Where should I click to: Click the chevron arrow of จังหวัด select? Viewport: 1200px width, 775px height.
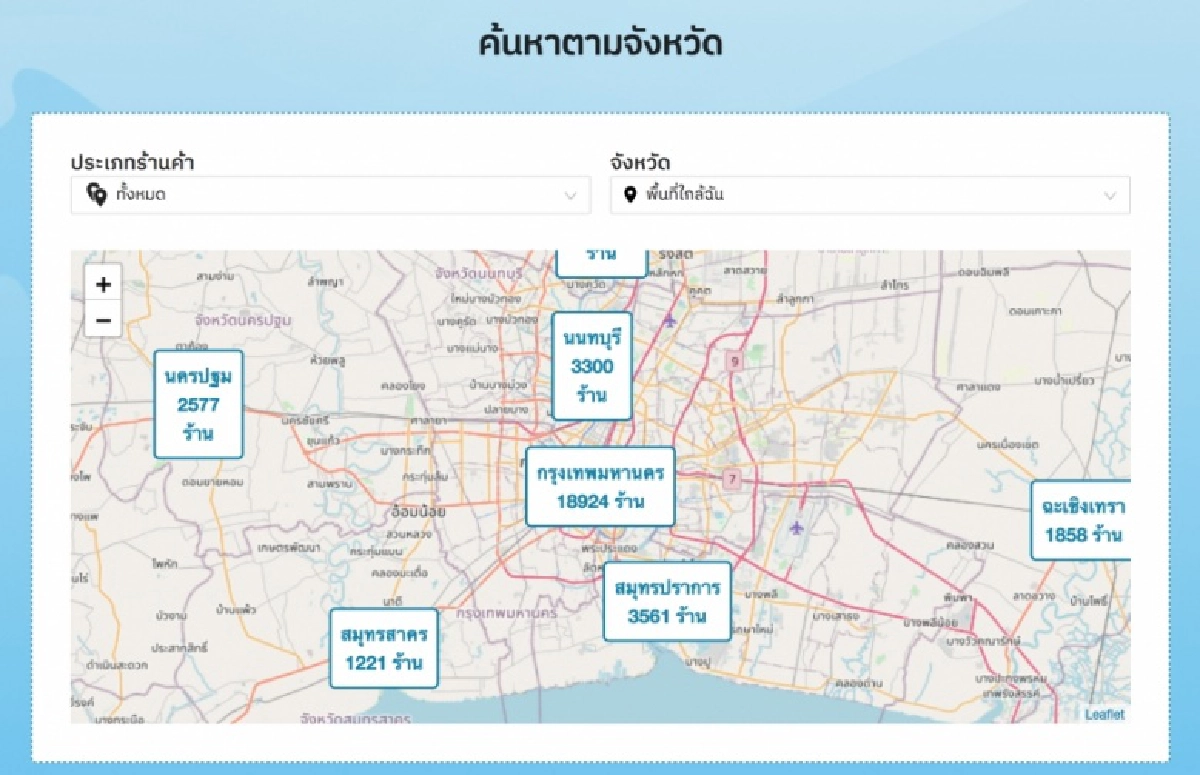[1110, 196]
